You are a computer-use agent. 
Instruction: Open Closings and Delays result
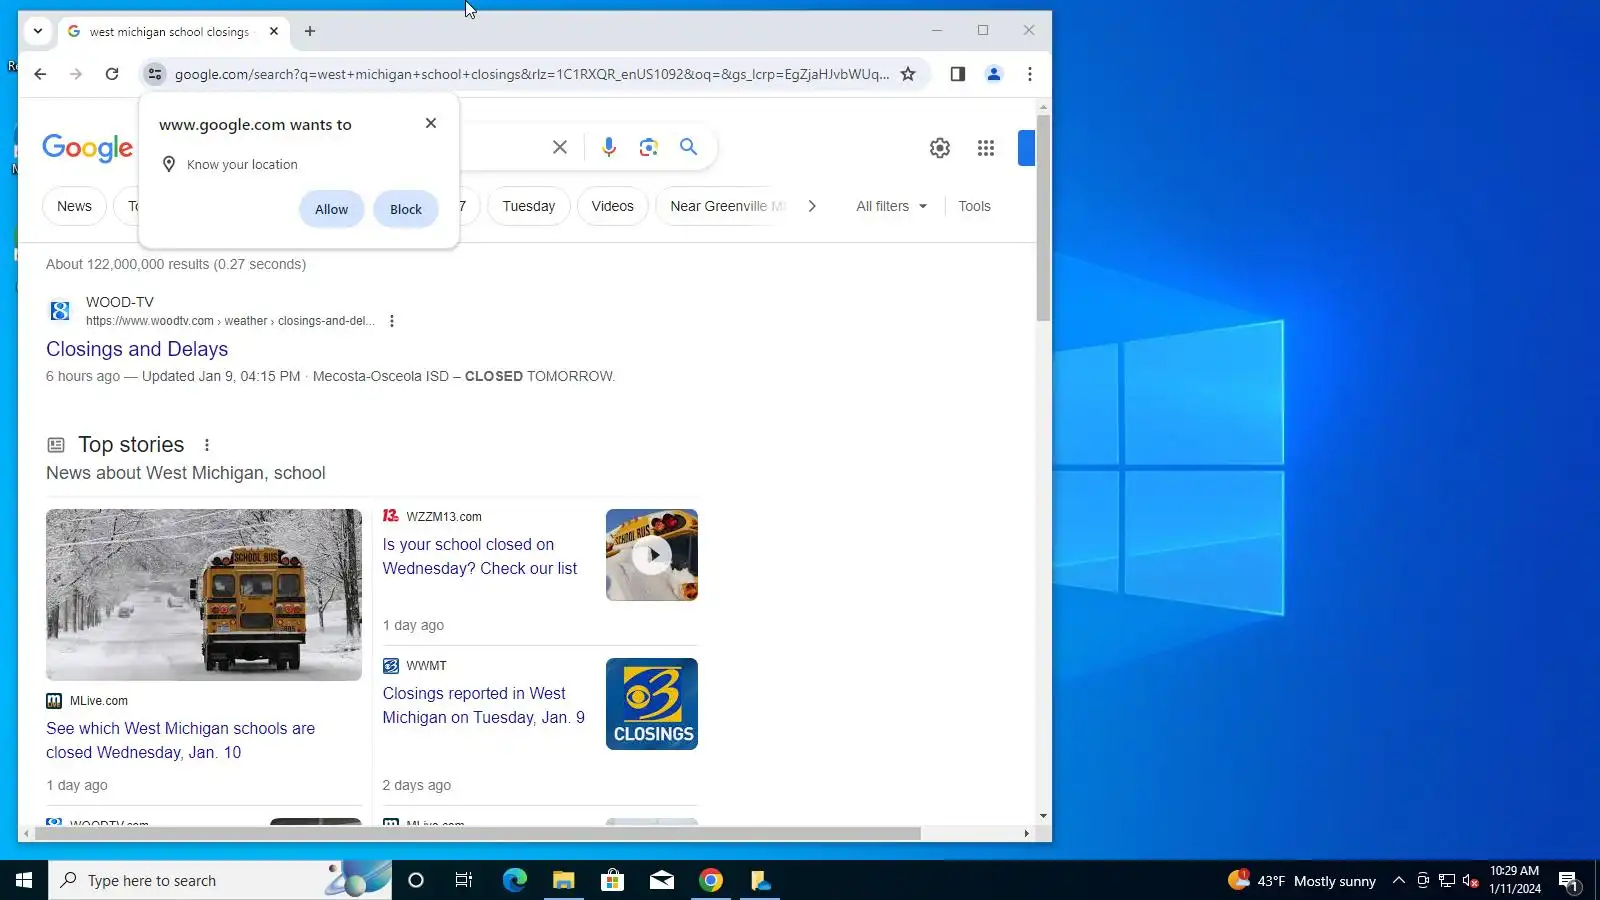pyautogui.click(x=137, y=349)
